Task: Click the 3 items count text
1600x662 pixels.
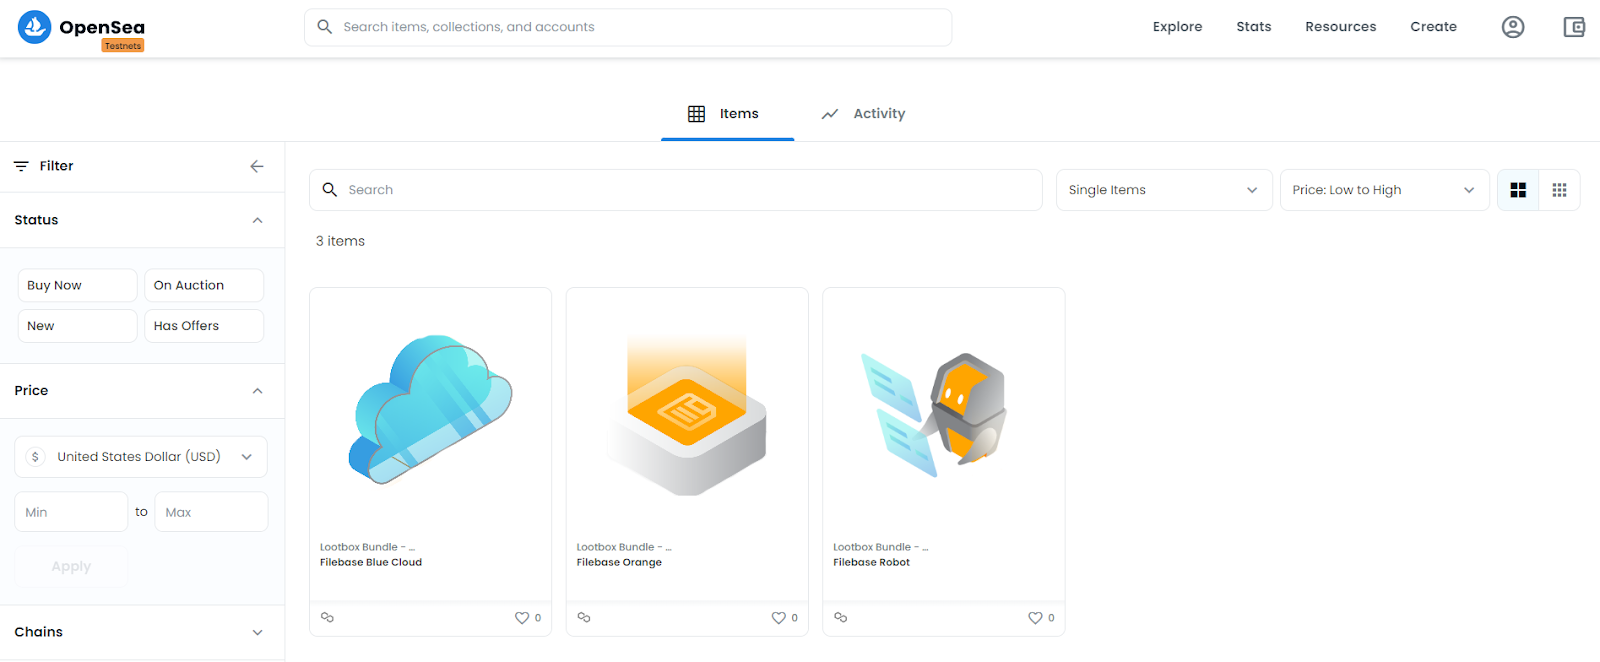Action: (x=340, y=241)
